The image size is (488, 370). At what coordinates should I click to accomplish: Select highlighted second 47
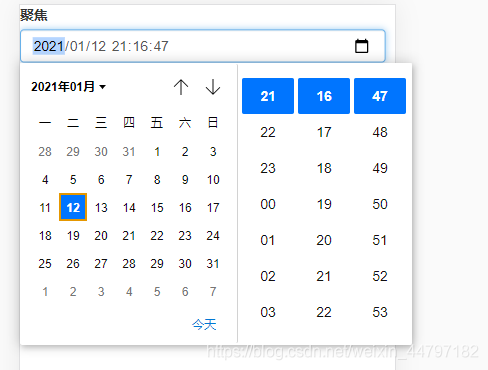380,96
